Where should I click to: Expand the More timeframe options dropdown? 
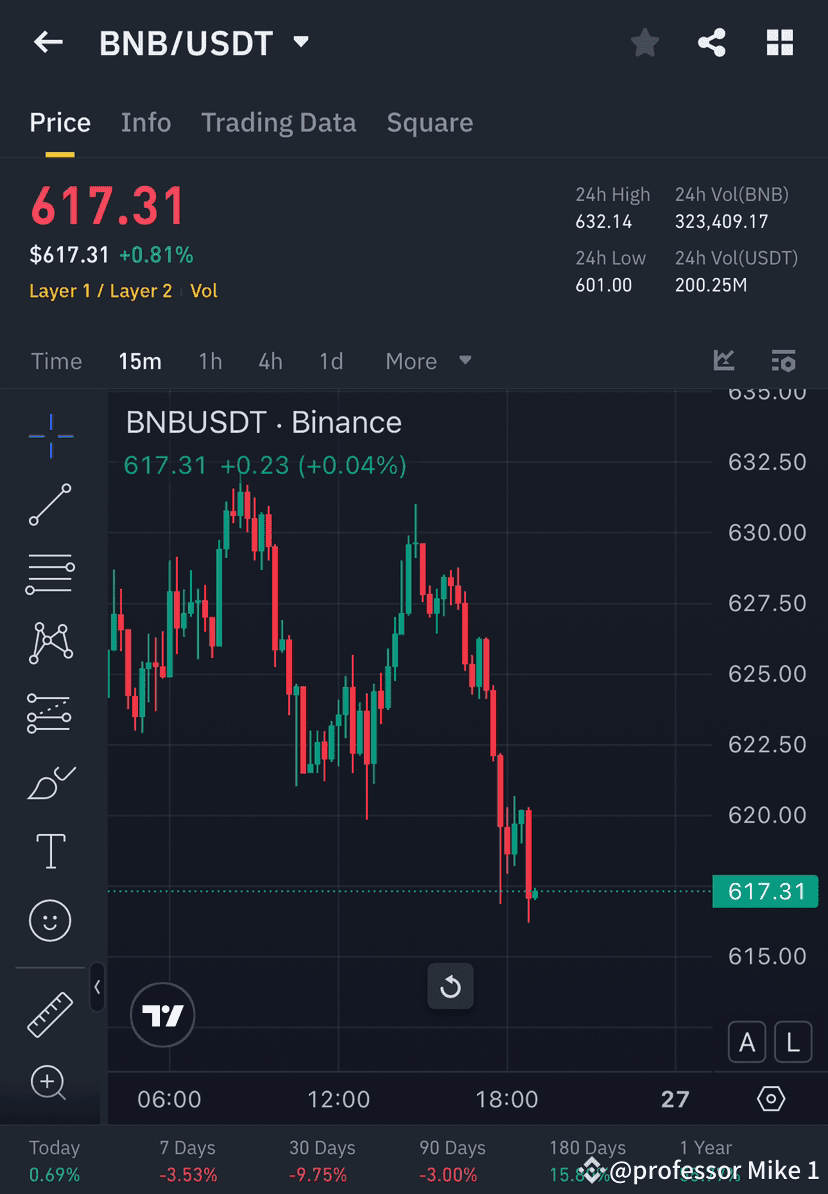[428, 361]
